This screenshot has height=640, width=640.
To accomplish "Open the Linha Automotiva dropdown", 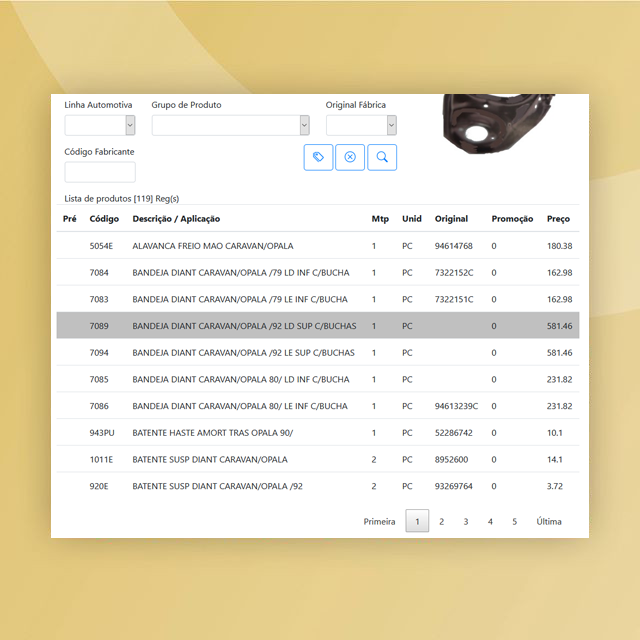I will (x=100, y=125).
